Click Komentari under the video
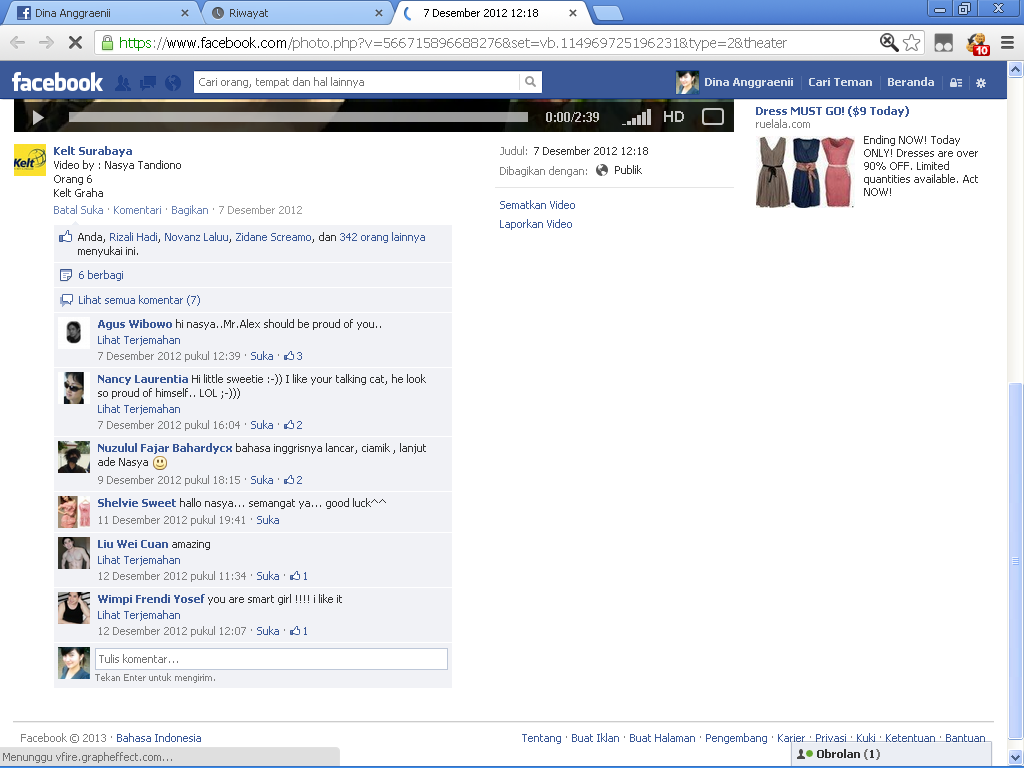Screen dimensions: 1024x768 click(x=137, y=210)
